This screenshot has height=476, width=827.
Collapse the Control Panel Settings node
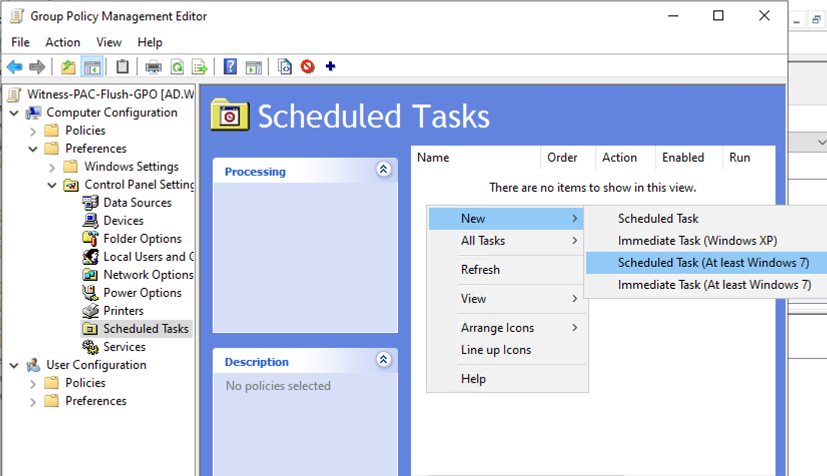click(52, 185)
